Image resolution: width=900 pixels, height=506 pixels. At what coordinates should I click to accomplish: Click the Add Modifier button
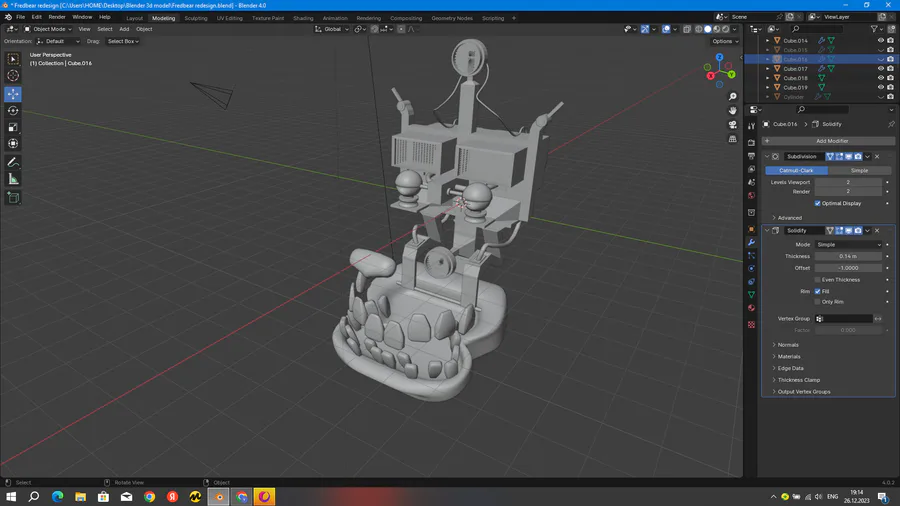(828, 141)
